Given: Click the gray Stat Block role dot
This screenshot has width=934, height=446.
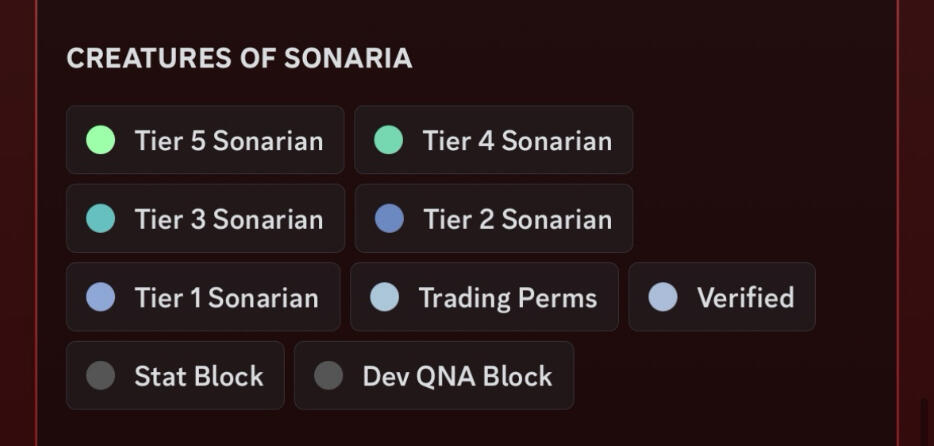Looking at the screenshot, I should point(100,375).
